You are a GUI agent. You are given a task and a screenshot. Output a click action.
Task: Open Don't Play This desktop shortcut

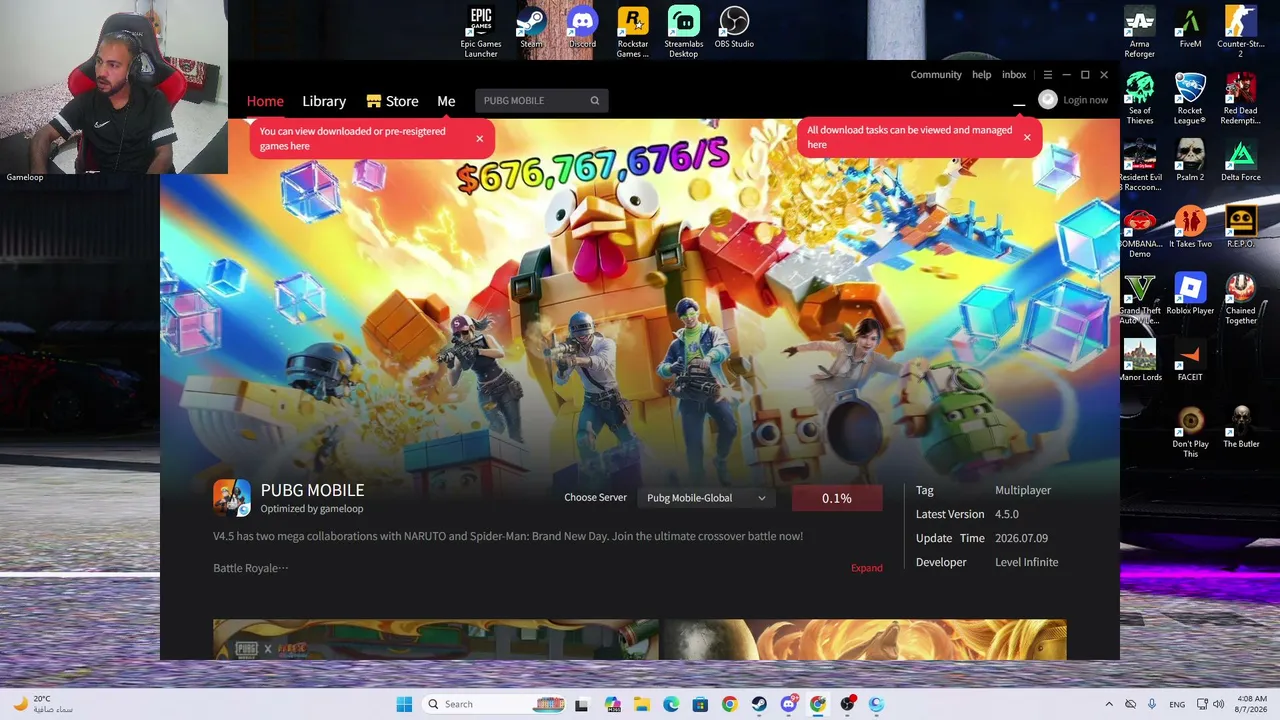tap(1190, 433)
